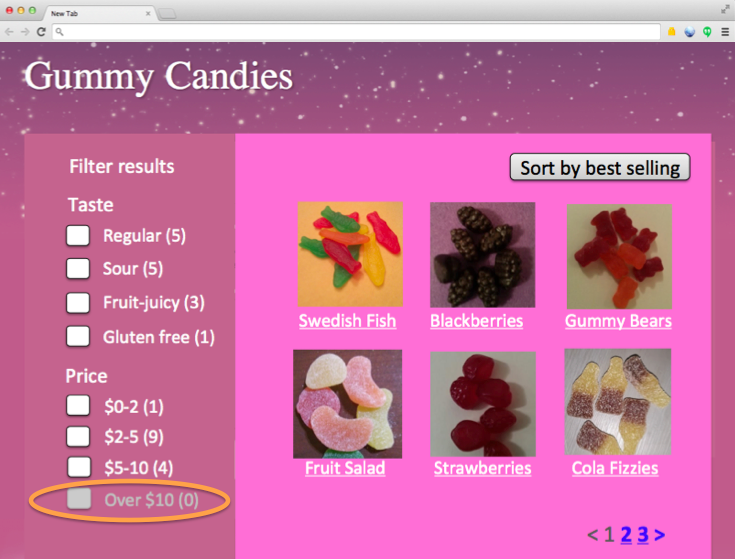The height and width of the screenshot is (559, 735).
Task: Select the $2-5 (9) price checkbox
Action: point(78,437)
